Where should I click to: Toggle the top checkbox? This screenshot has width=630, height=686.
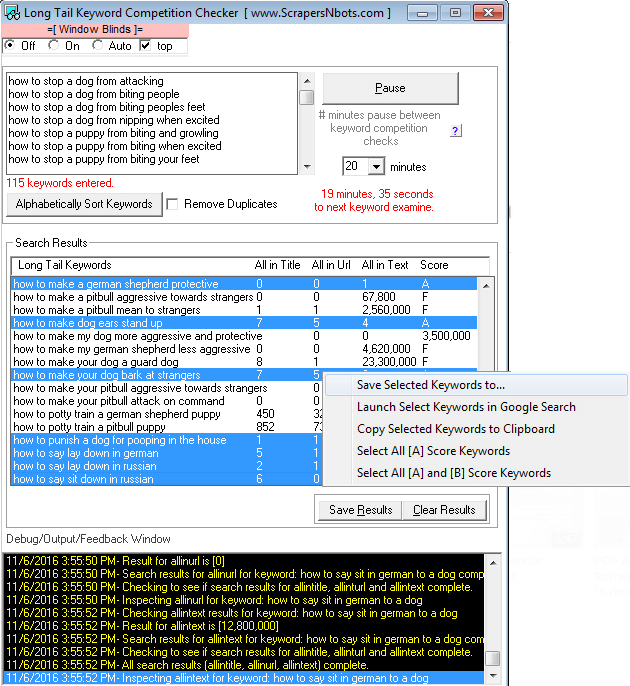pyautogui.click(x=145, y=46)
